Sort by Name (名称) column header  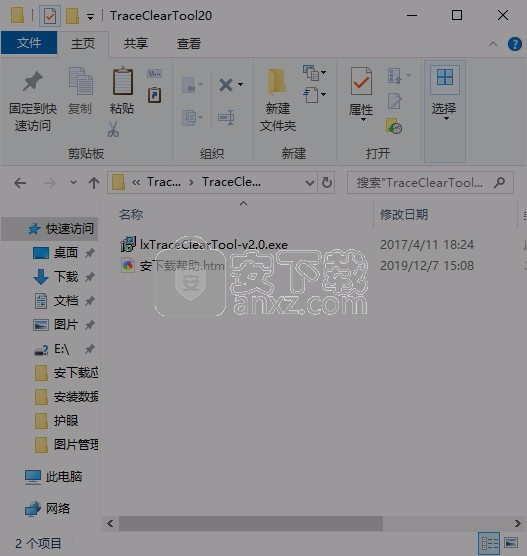point(131,215)
